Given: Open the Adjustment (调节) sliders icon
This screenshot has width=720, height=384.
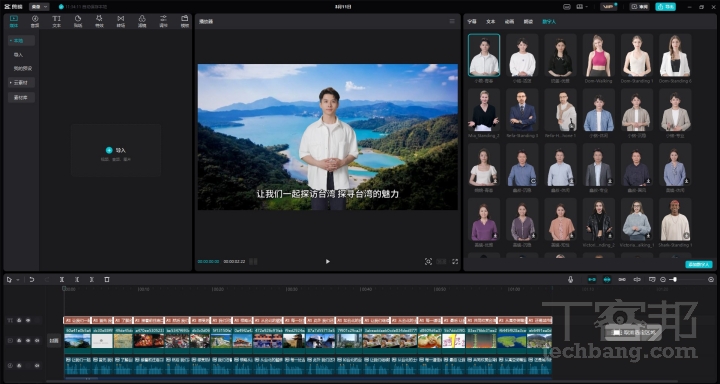Looking at the screenshot, I should [163, 21].
